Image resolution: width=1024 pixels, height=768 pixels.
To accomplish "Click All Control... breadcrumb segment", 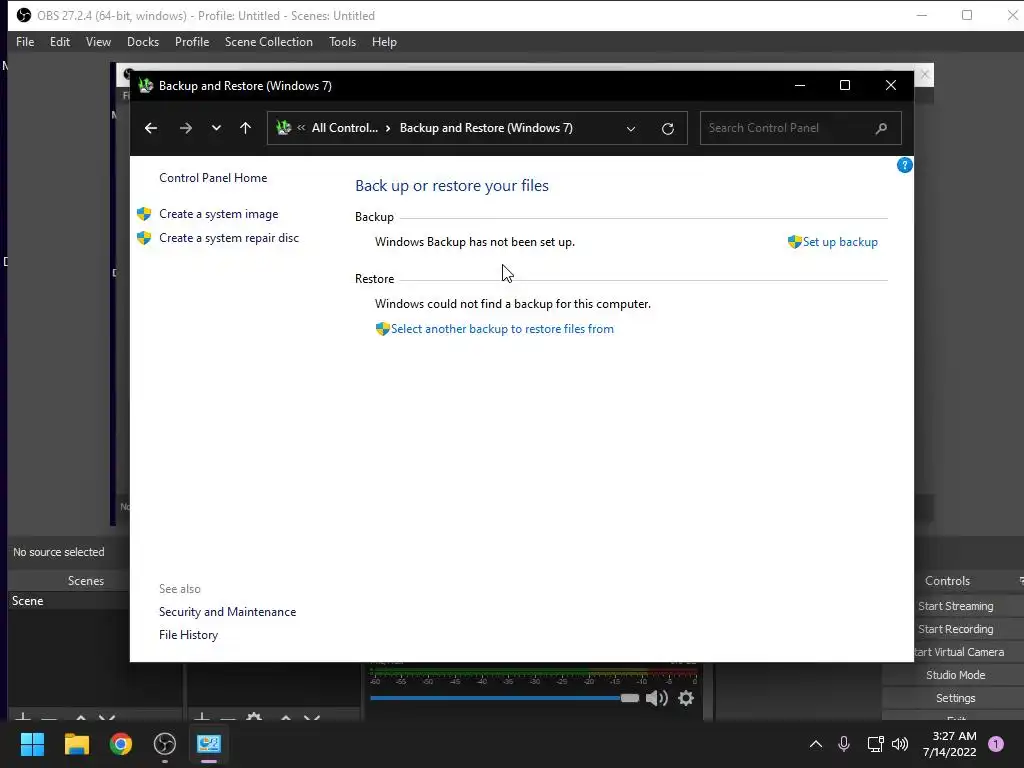I will click(345, 128).
